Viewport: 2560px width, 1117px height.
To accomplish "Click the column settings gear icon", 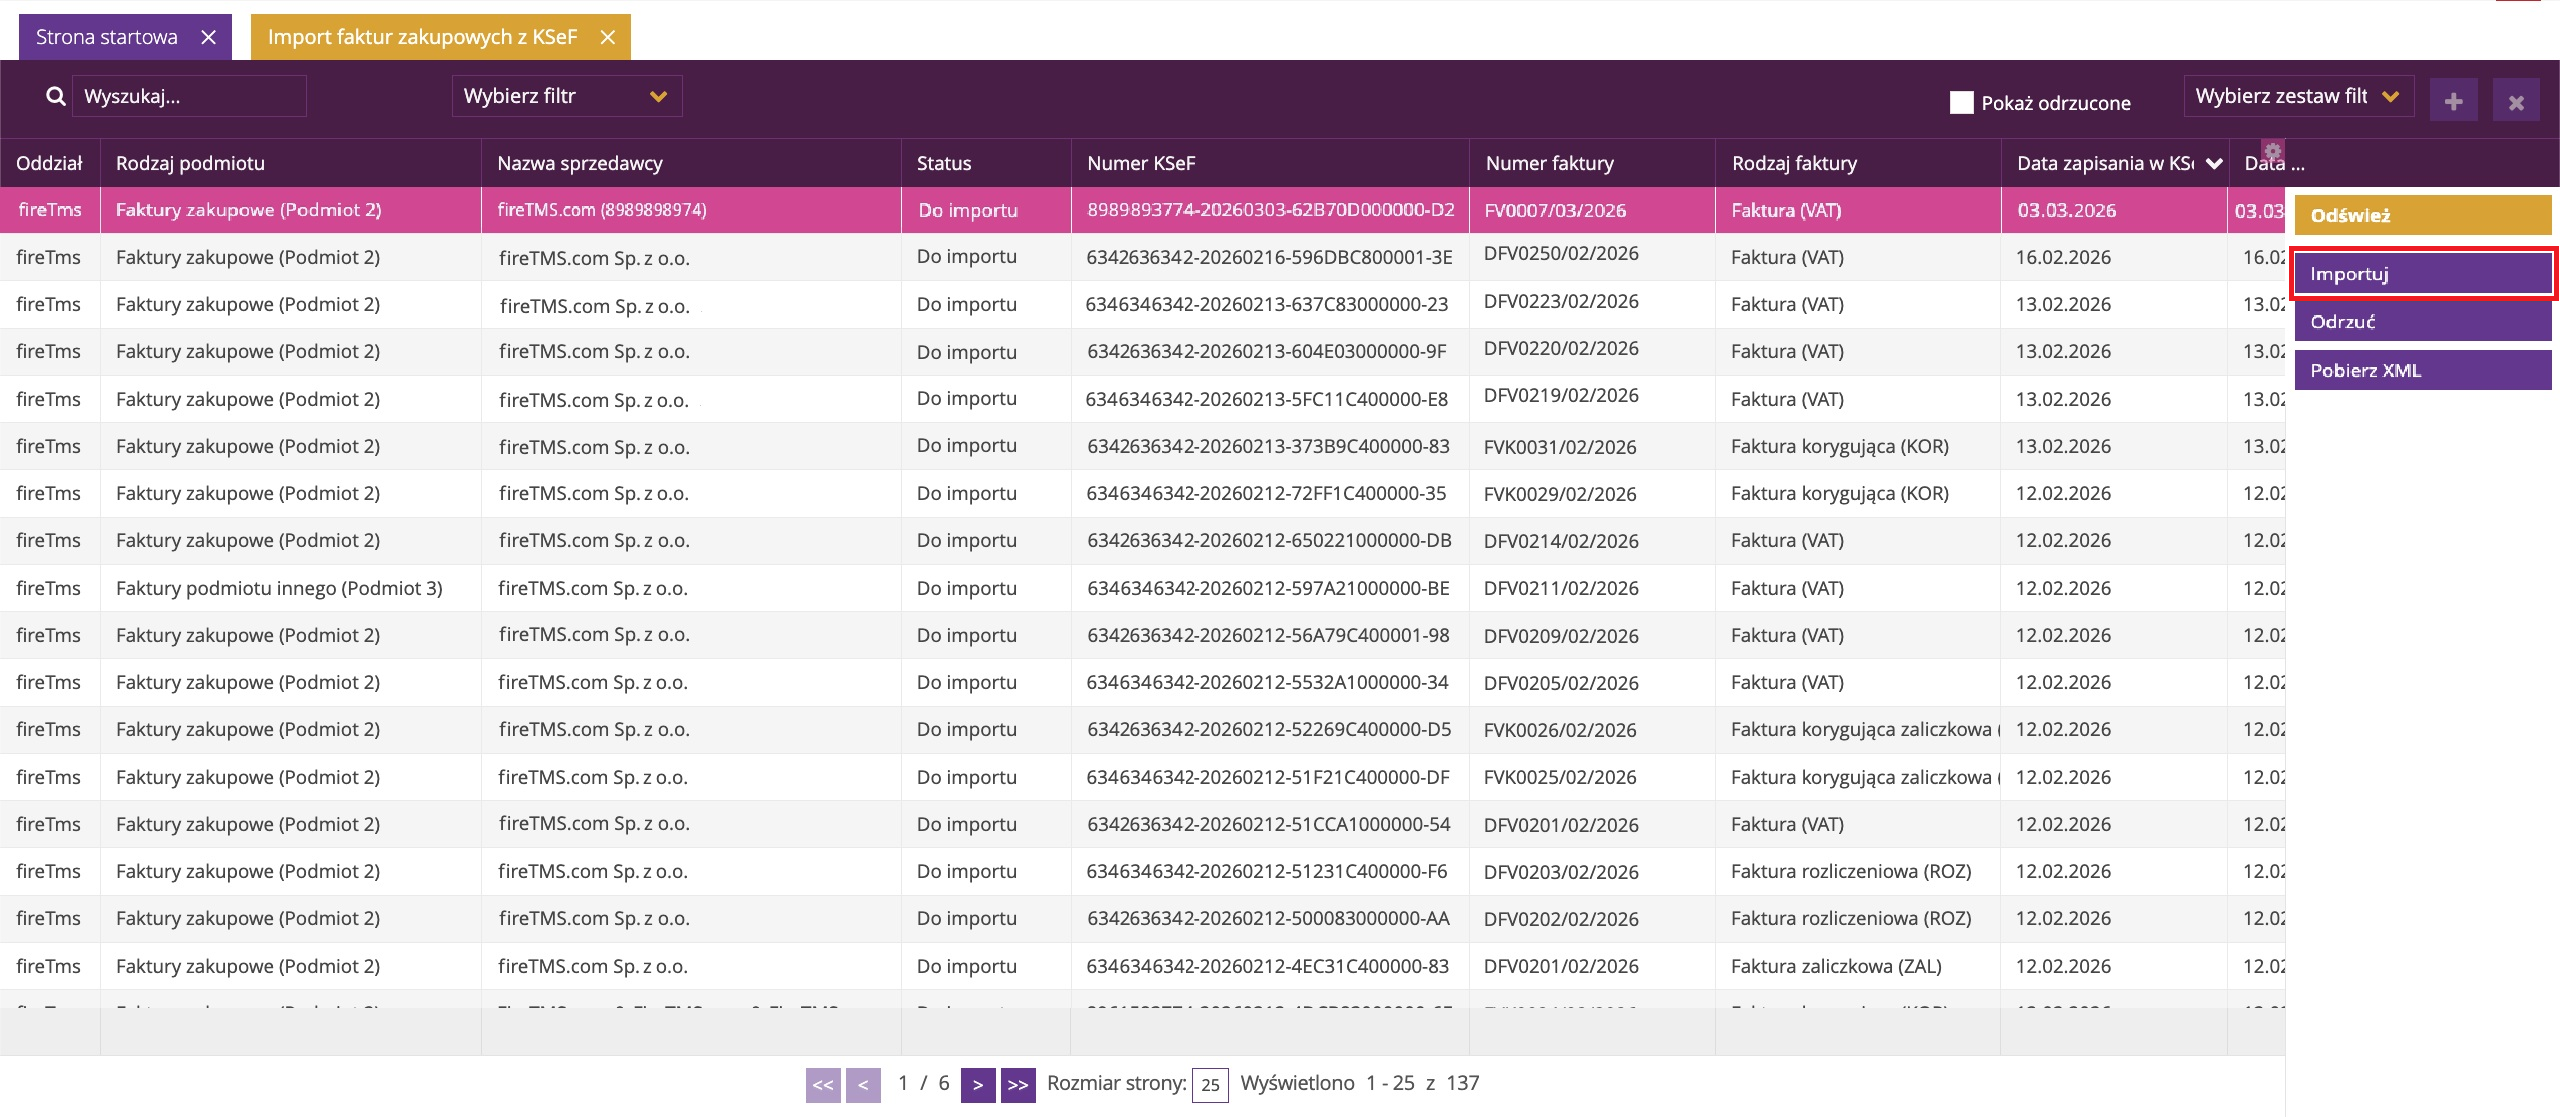I will [2273, 151].
